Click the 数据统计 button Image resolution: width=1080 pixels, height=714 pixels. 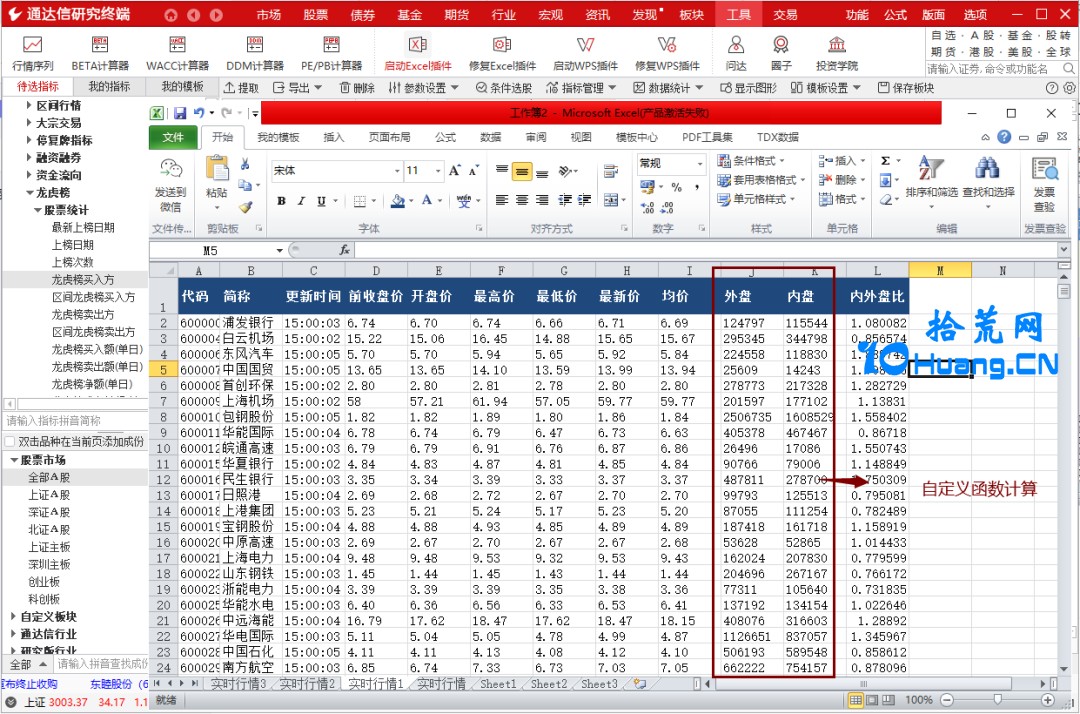point(668,87)
